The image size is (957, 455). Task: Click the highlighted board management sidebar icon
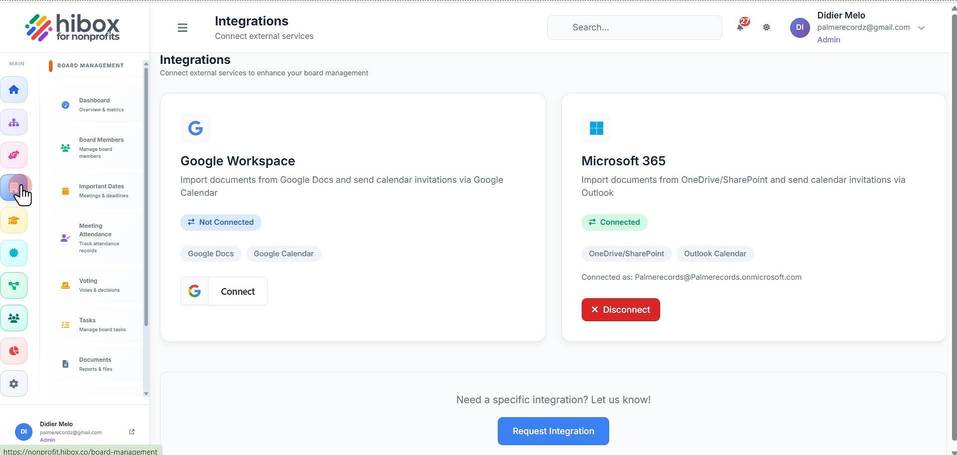15,187
